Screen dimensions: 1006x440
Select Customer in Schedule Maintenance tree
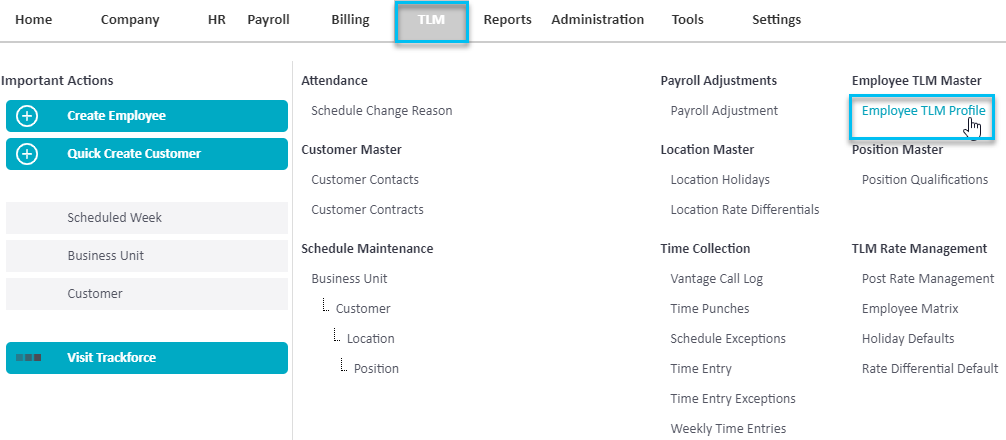(x=363, y=309)
